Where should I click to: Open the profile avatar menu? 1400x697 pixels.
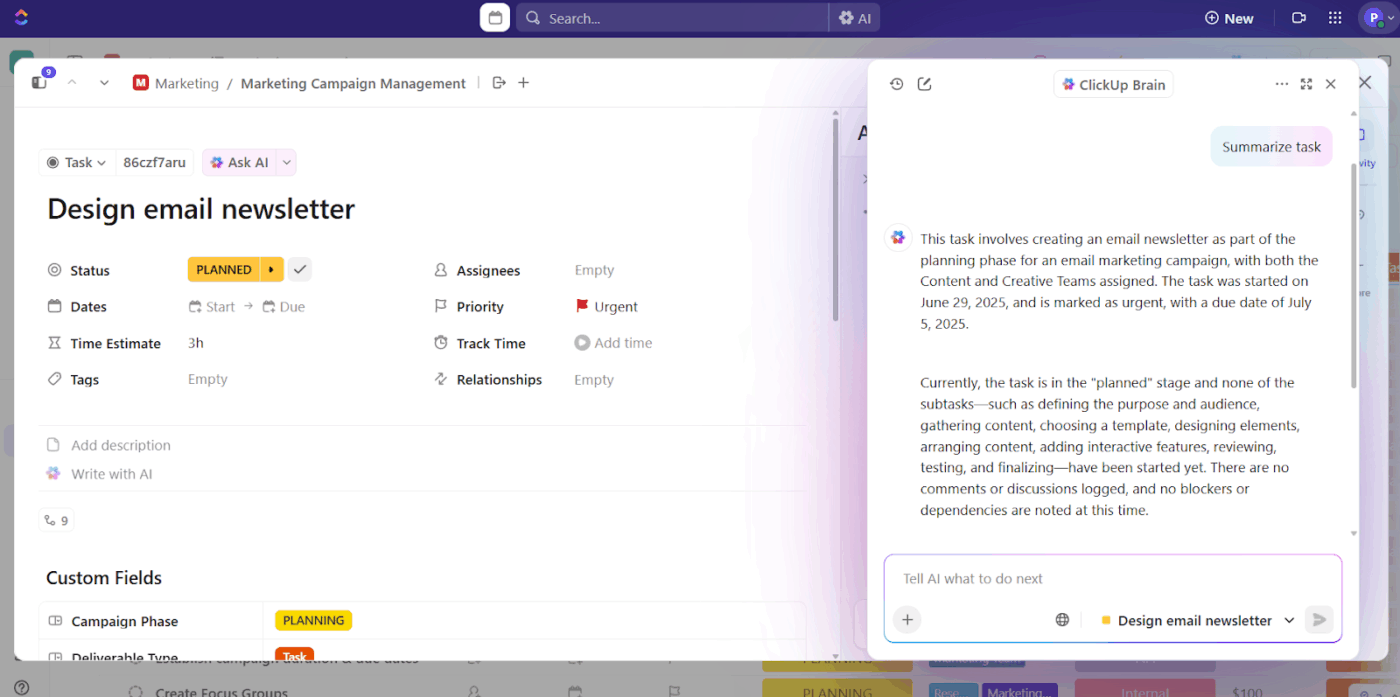[x=1377, y=17]
